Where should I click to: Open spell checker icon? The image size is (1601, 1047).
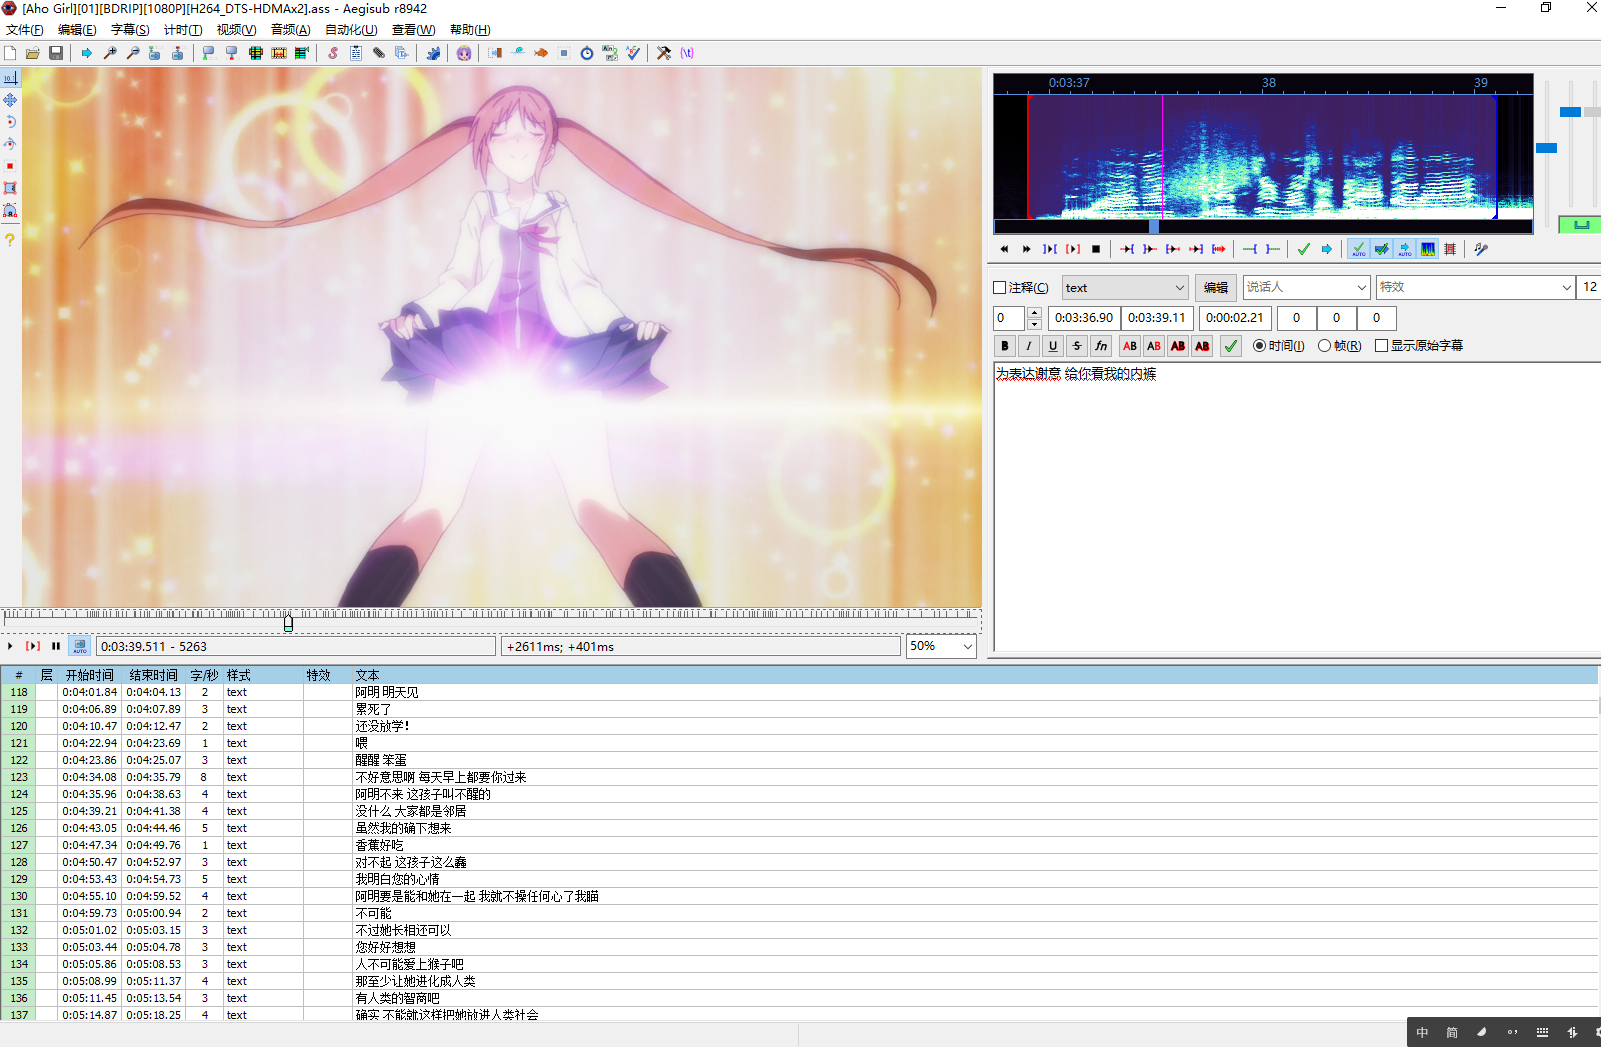pos(633,53)
